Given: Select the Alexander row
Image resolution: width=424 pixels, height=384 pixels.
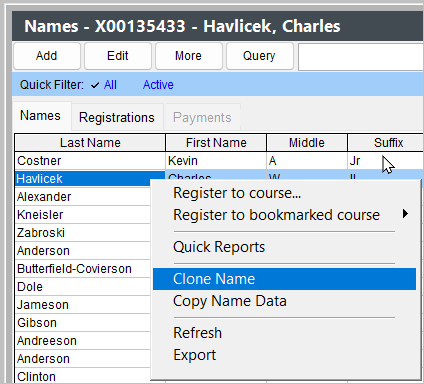Looking at the screenshot, I should click(83, 197).
